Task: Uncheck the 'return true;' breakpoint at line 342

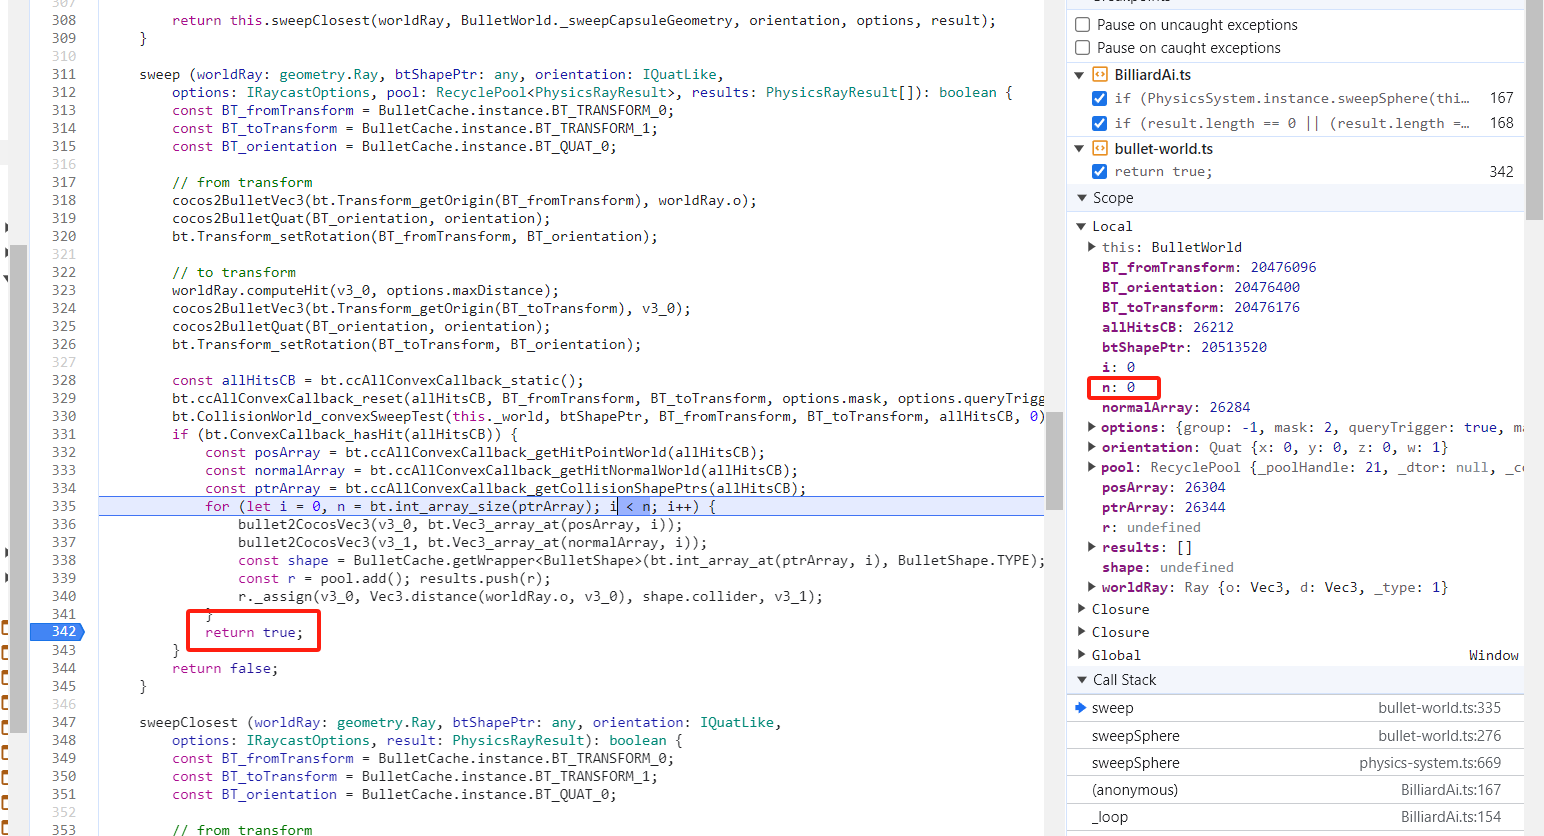Action: pyautogui.click(x=1099, y=172)
